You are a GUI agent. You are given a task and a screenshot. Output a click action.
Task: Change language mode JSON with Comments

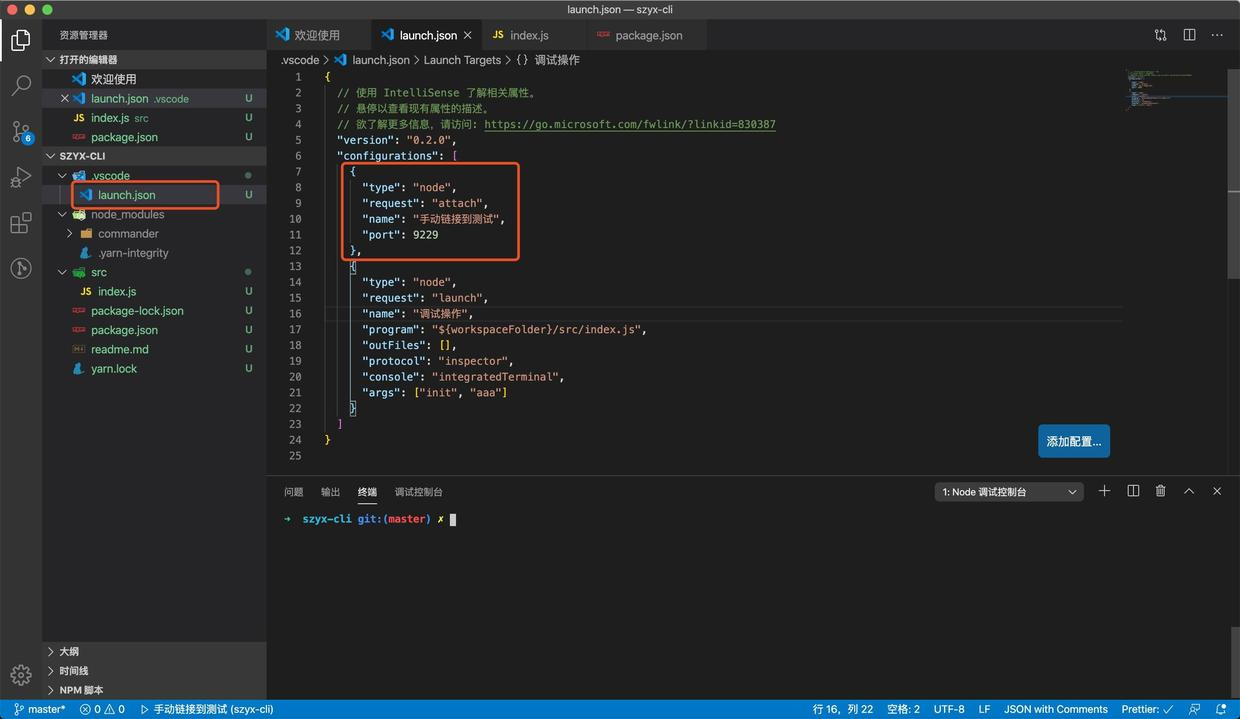tap(1055, 709)
